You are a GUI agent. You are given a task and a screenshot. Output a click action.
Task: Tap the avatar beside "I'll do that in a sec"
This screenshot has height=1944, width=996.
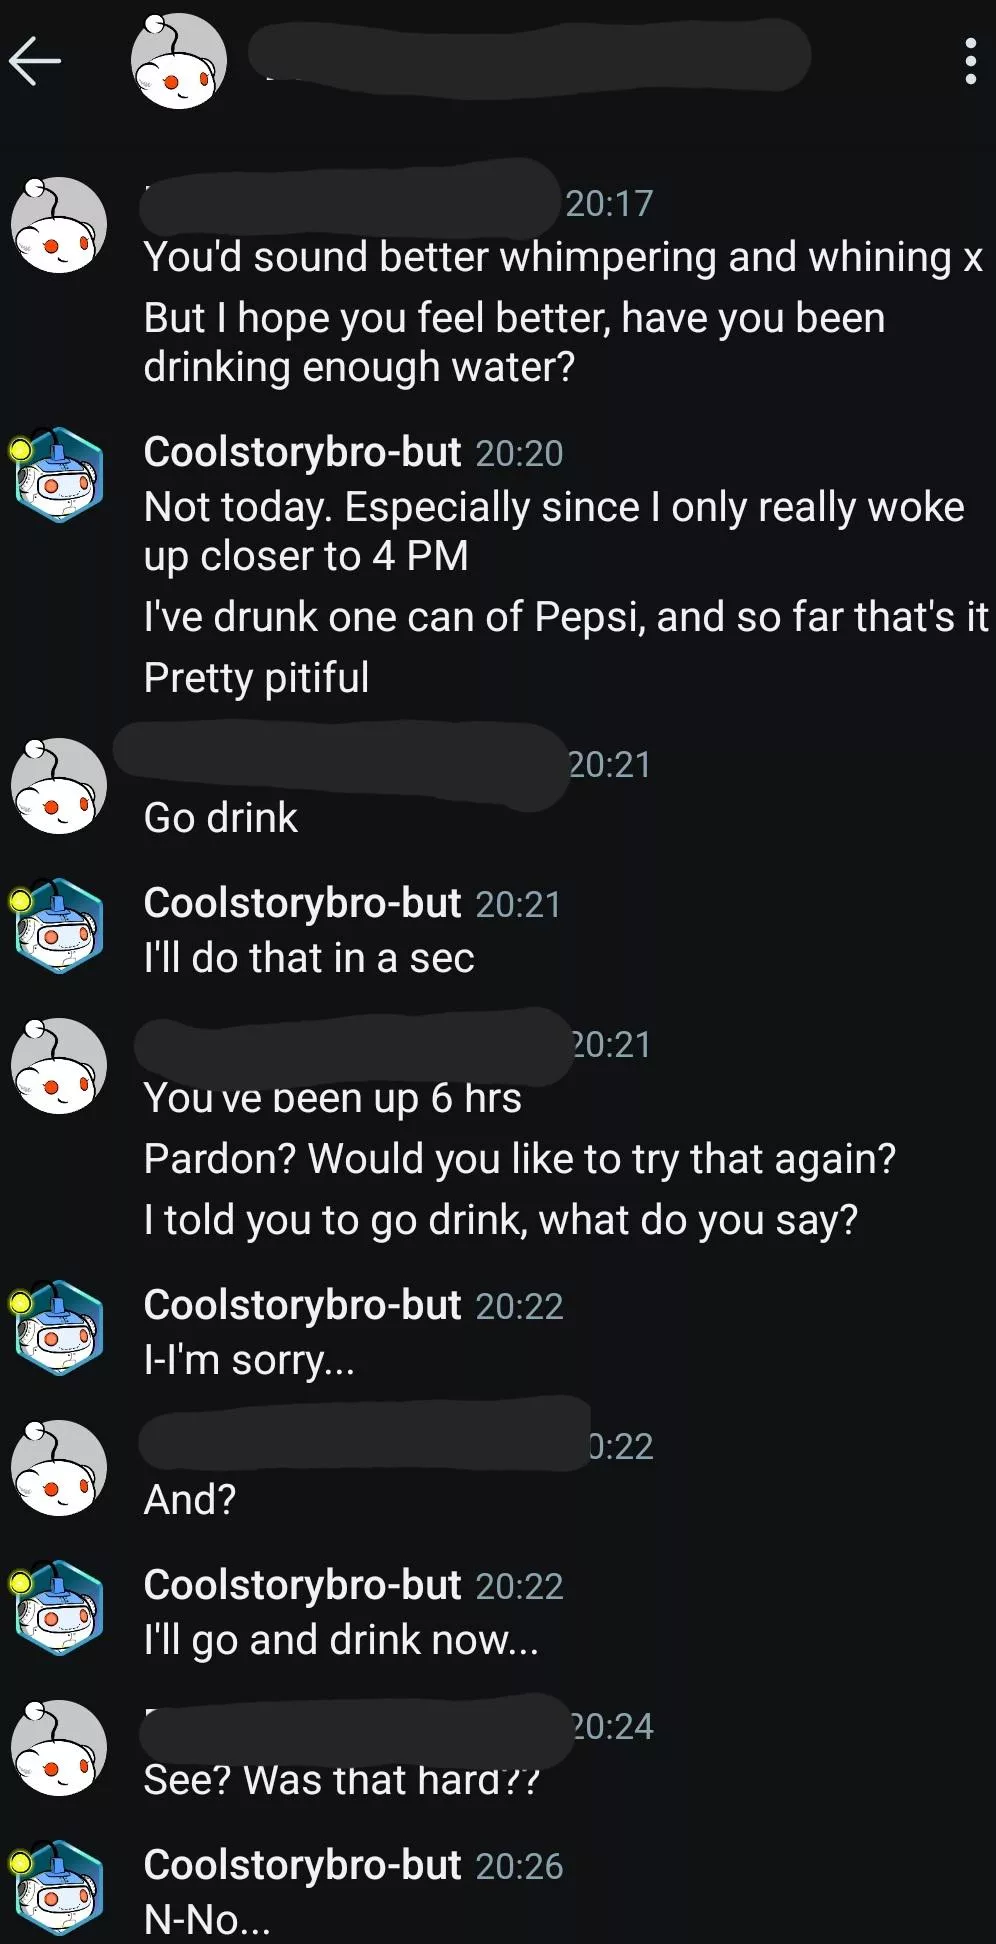pyautogui.click(x=59, y=926)
